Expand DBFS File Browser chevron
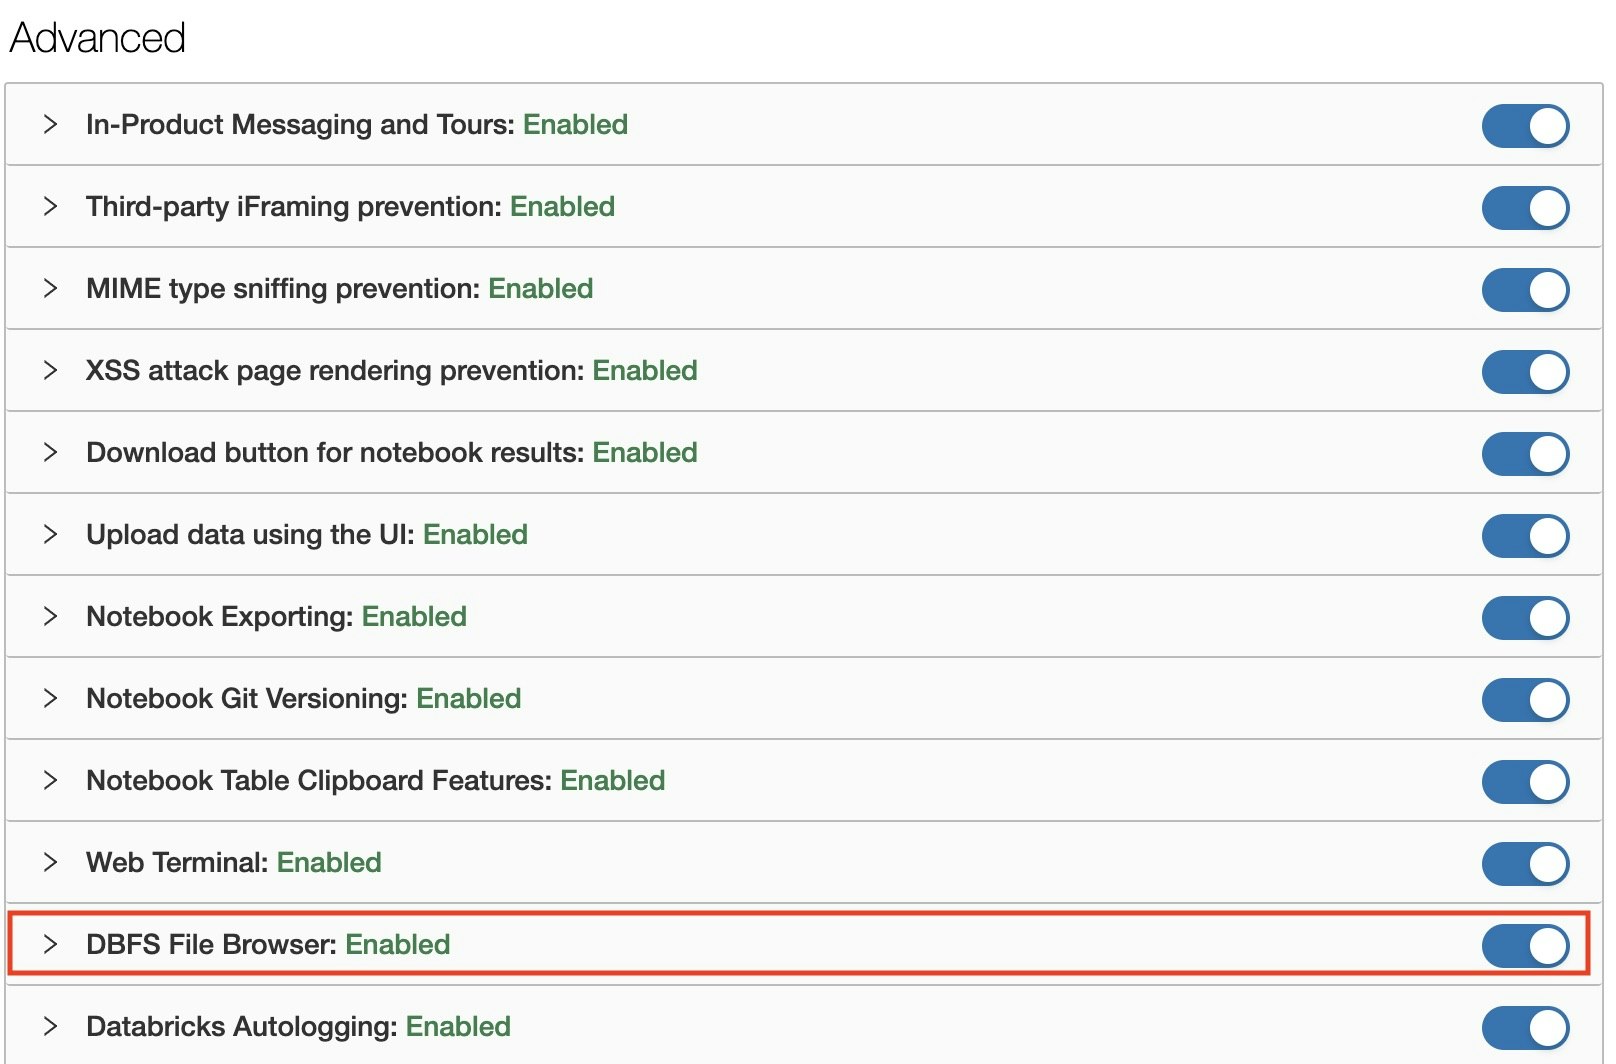The width and height of the screenshot is (1616, 1064). (50, 944)
